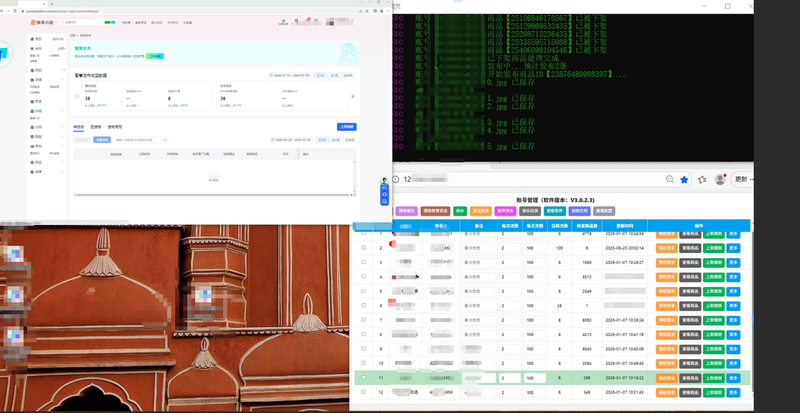Click the blue 上传视频 button
Image resolution: width=800 pixels, height=413 pixels.
[x=346, y=127]
